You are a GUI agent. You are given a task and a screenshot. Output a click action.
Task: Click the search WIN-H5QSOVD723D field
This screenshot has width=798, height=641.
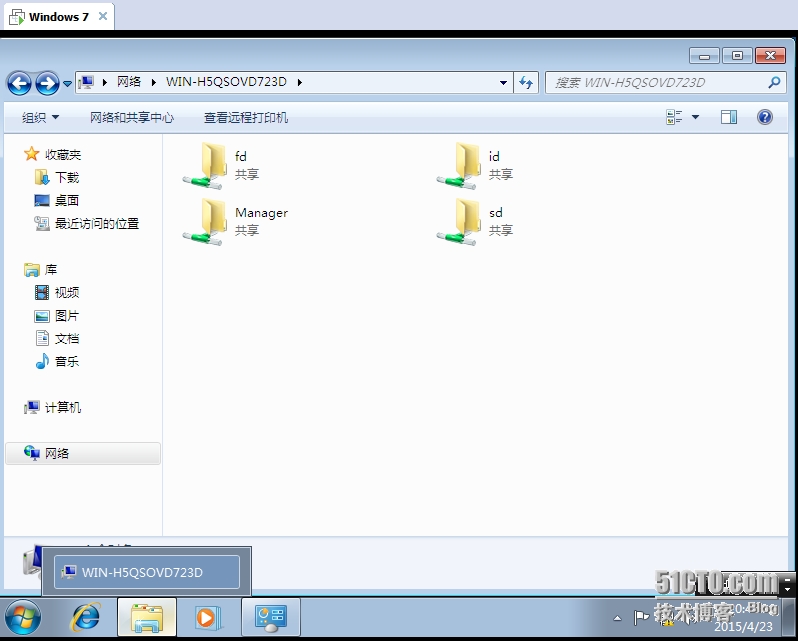click(655, 83)
